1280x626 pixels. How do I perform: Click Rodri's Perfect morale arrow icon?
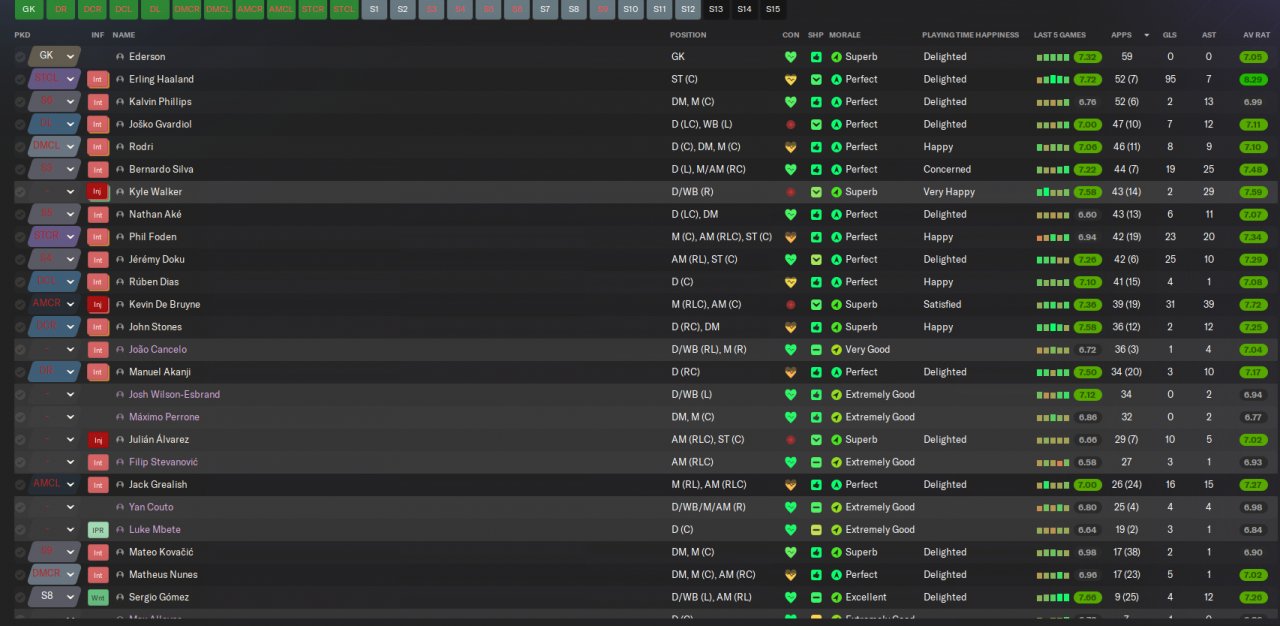point(837,147)
